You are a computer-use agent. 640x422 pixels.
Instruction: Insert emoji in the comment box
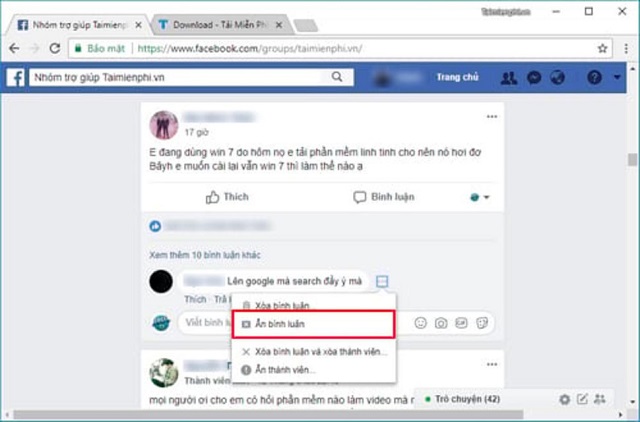pos(420,323)
